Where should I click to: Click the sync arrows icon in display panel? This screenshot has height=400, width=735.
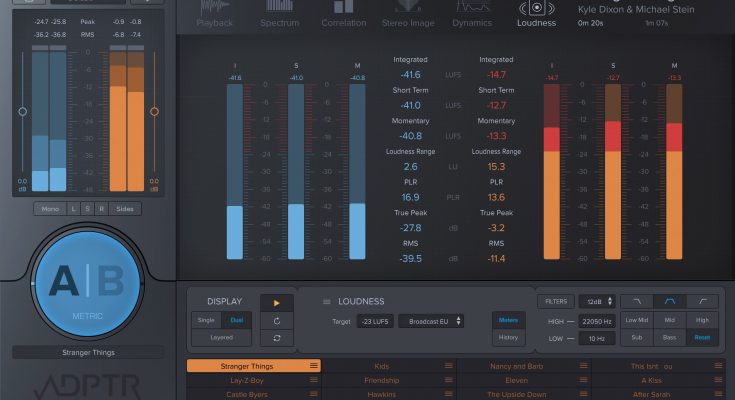(275, 339)
